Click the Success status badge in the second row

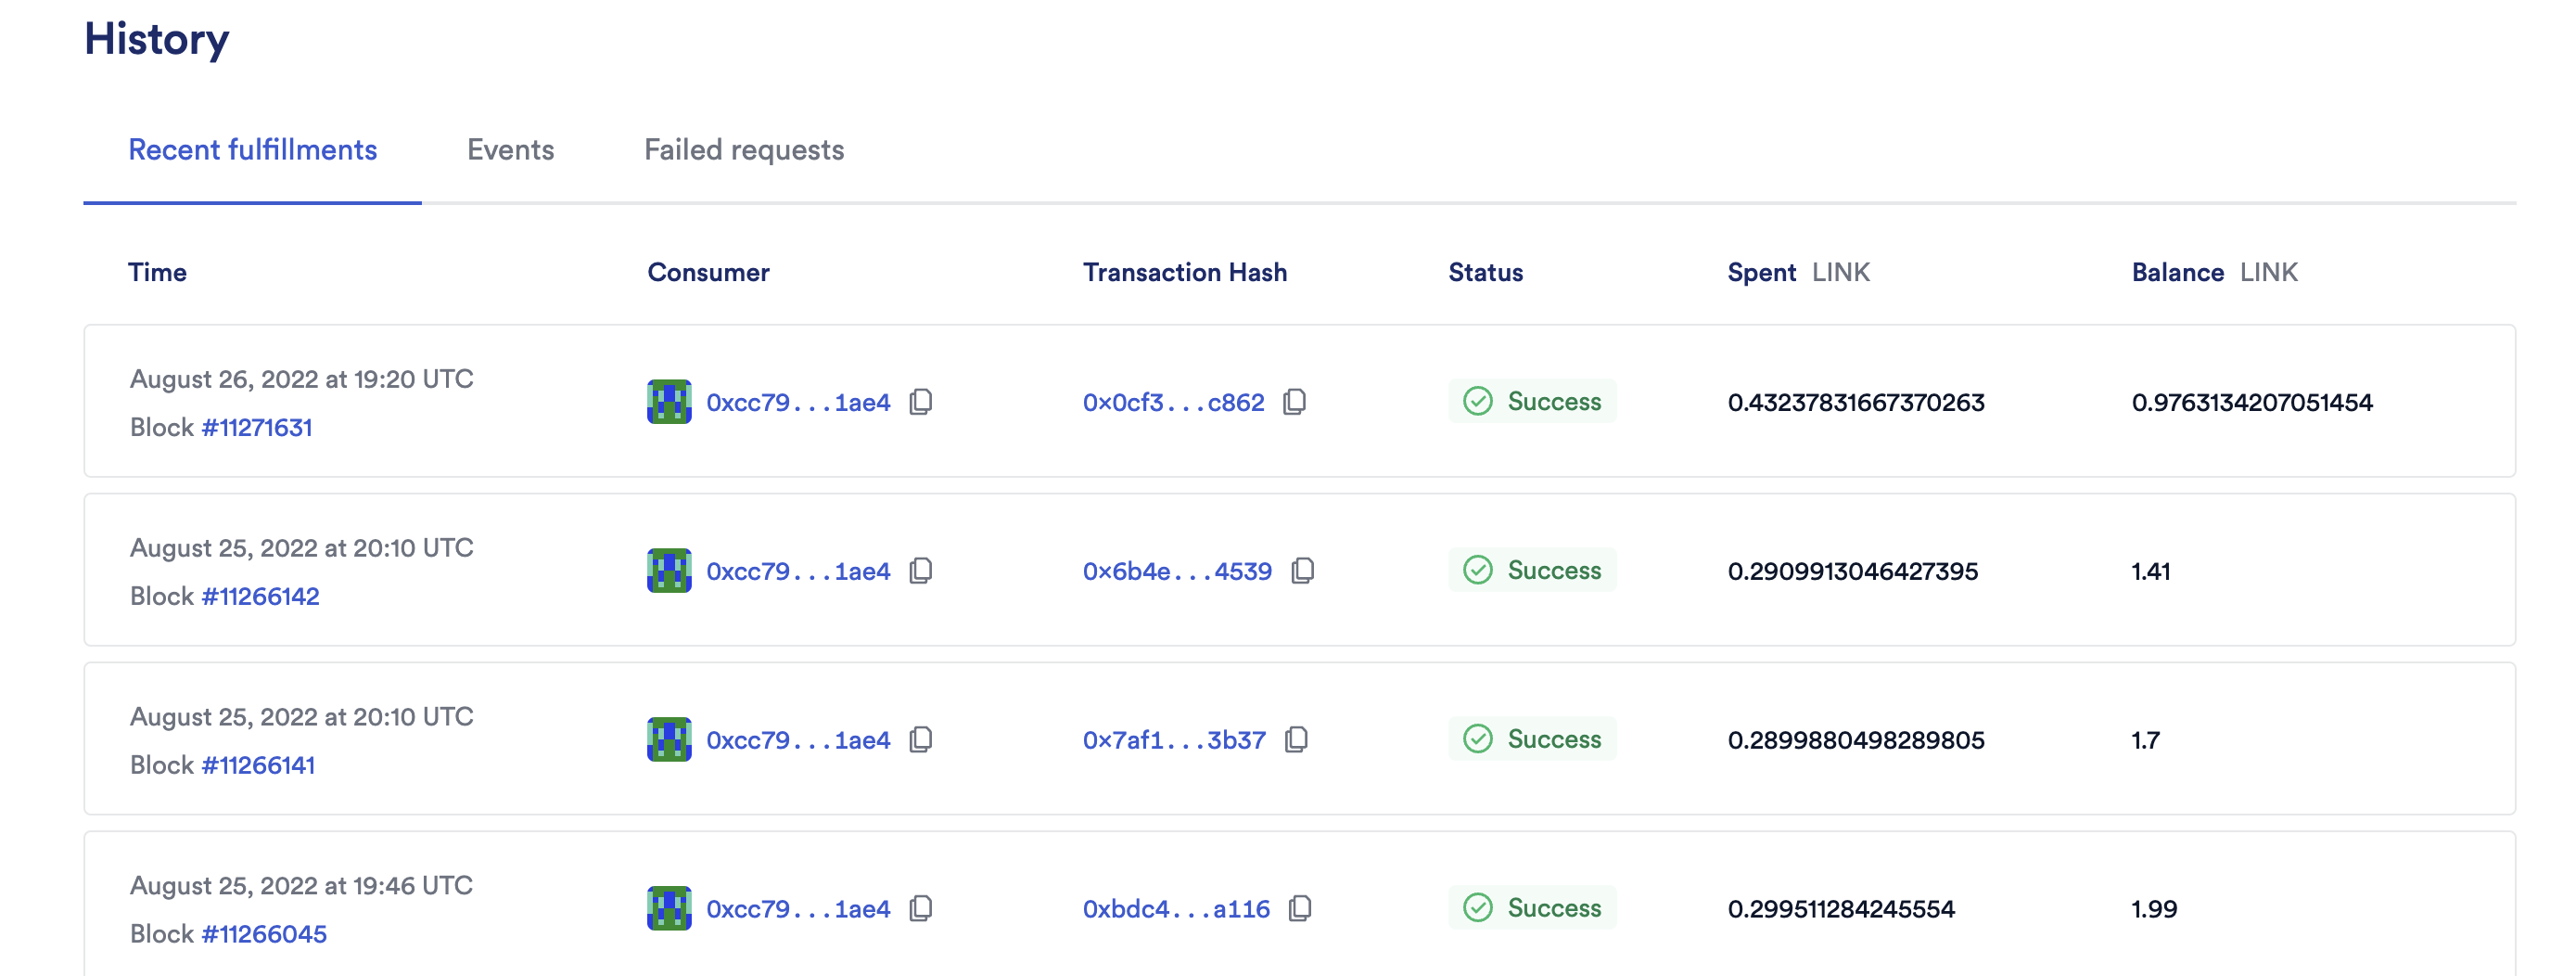pos(1533,570)
